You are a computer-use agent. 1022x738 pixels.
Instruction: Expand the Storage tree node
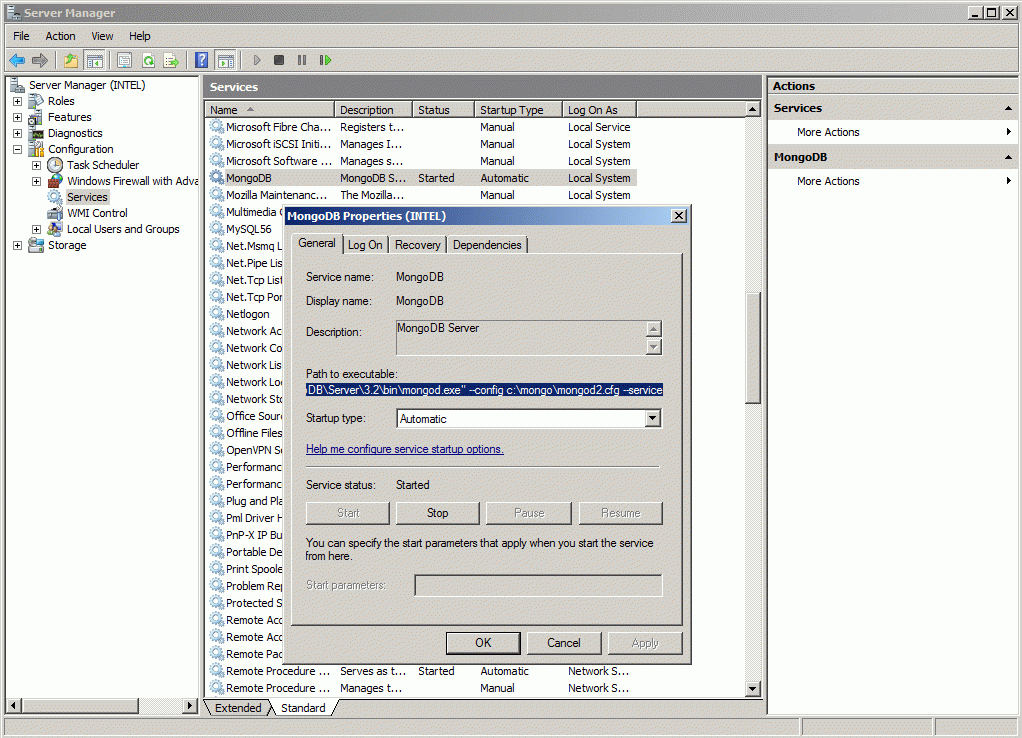pyautogui.click(x=18, y=246)
